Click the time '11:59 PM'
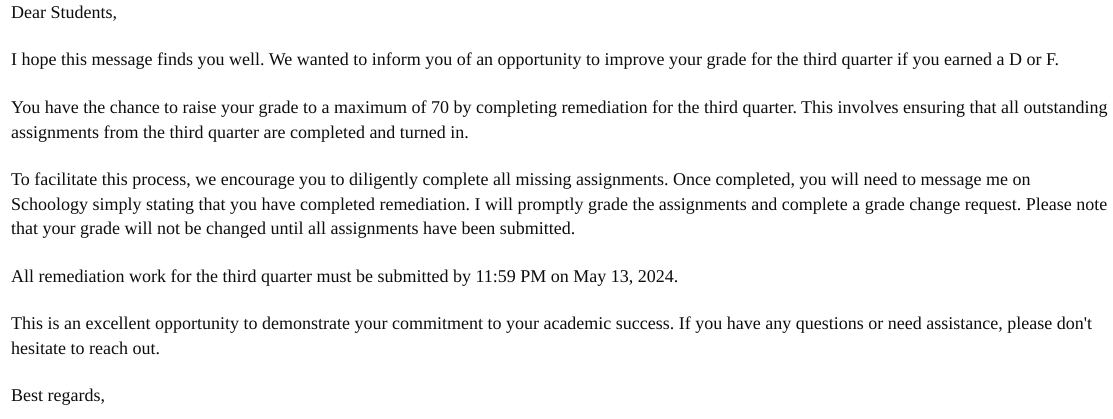Viewport: 1113px width, 419px height. [510, 276]
